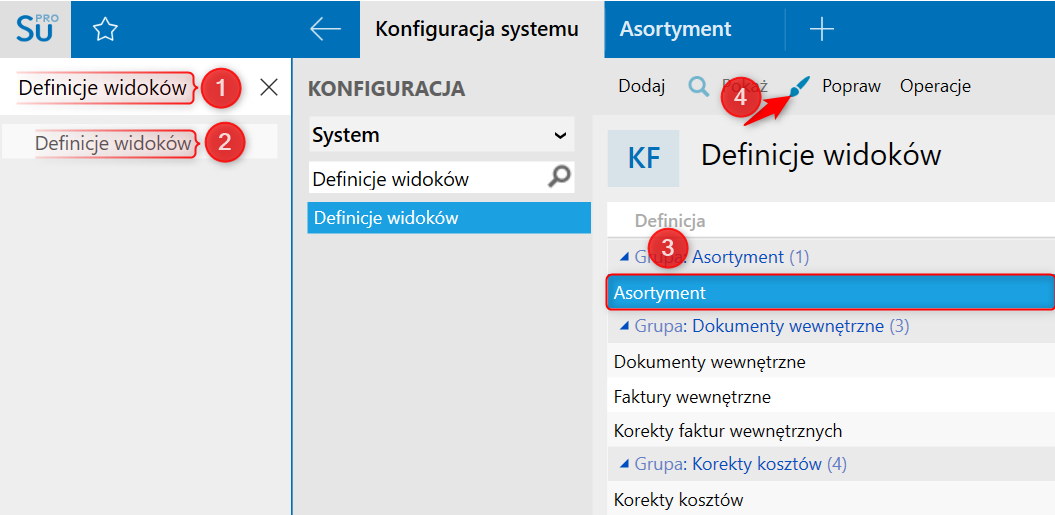Add a new tab with plus icon
Image resolution: width=1055 pixels, height=515 pixels.
[821, 30]
